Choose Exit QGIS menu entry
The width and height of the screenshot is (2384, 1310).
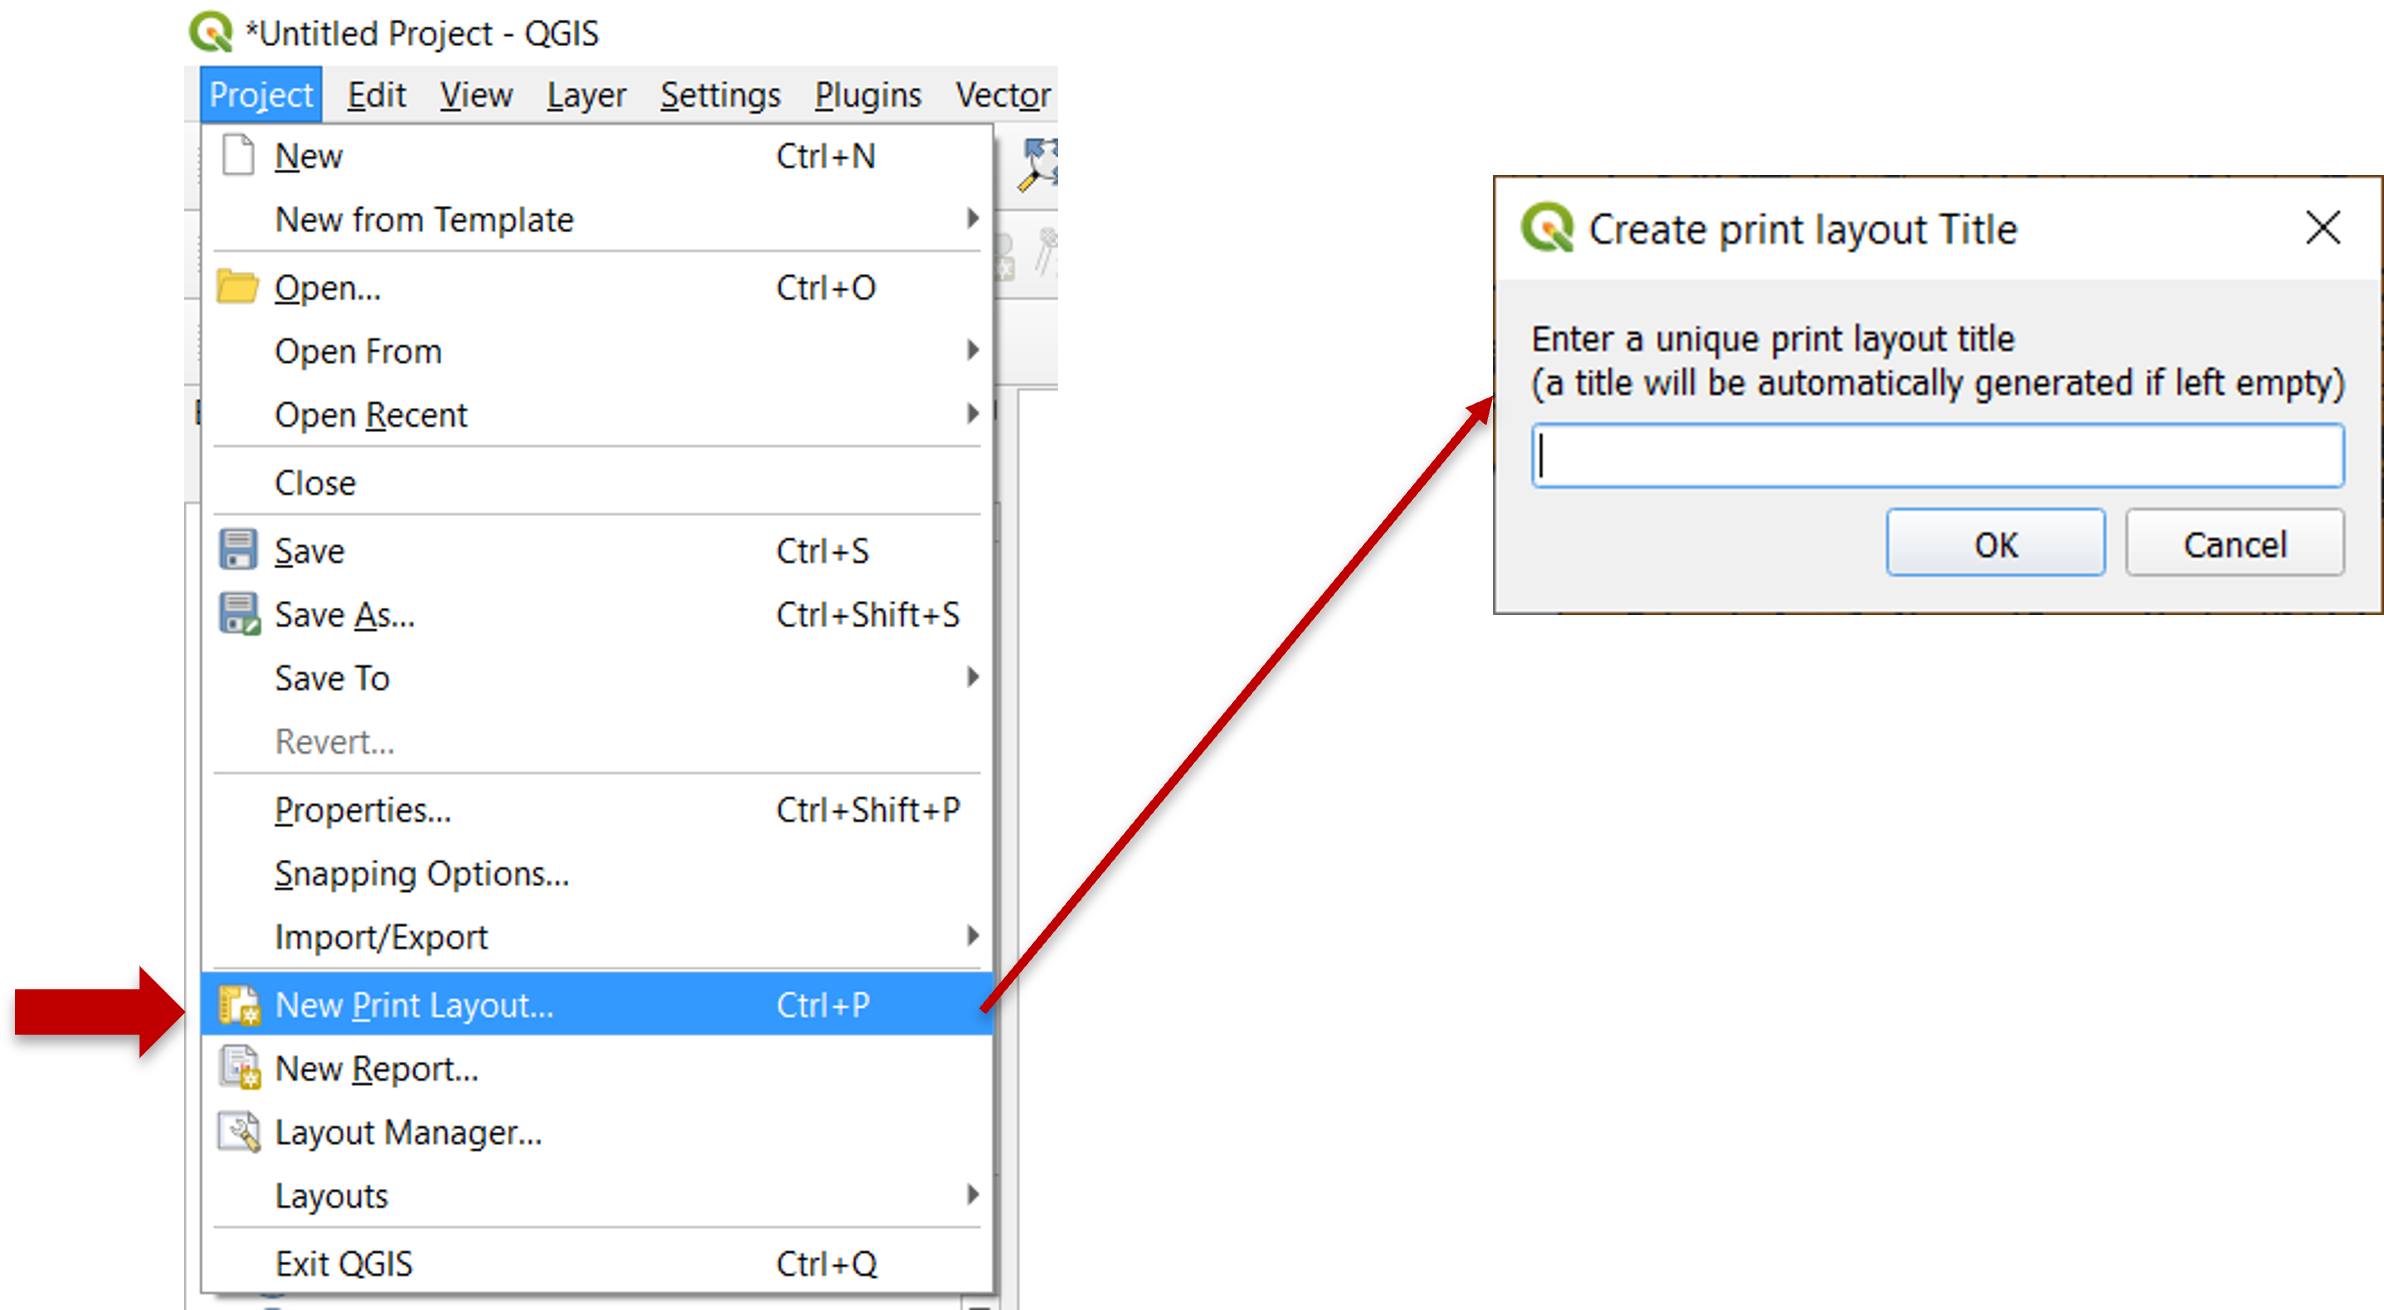pyautogui.click(x=597, y=1264)
